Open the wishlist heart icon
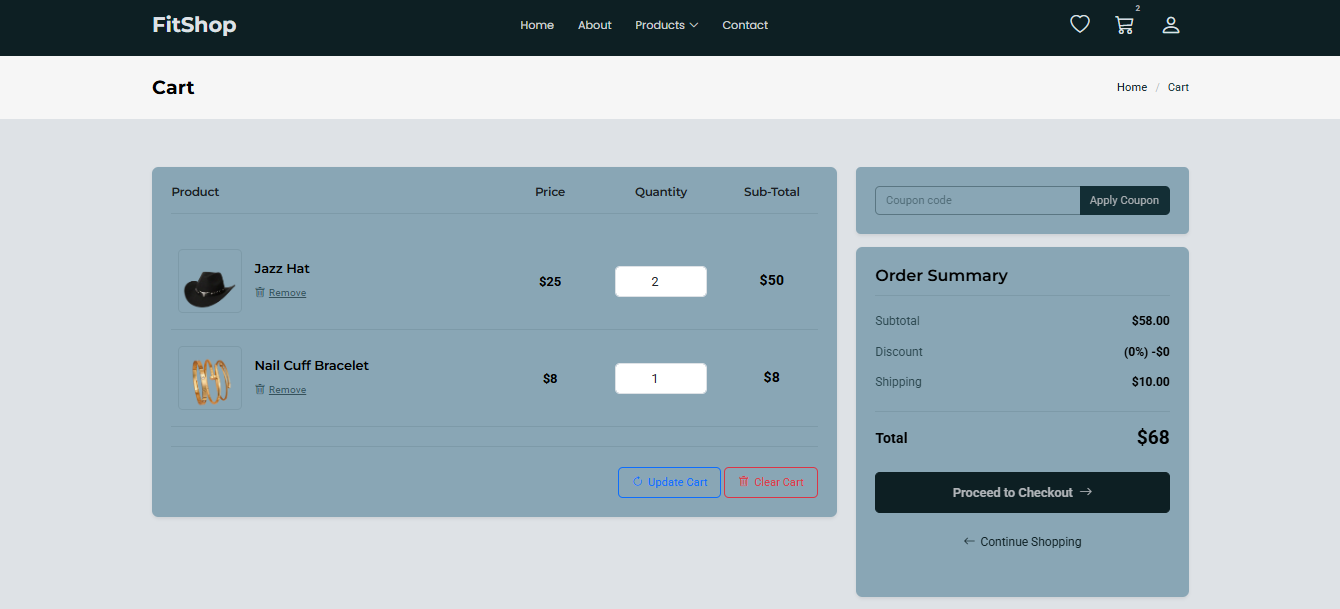Image resolution: width=1340 pixels, height=609 pixels. [1079, 25]
